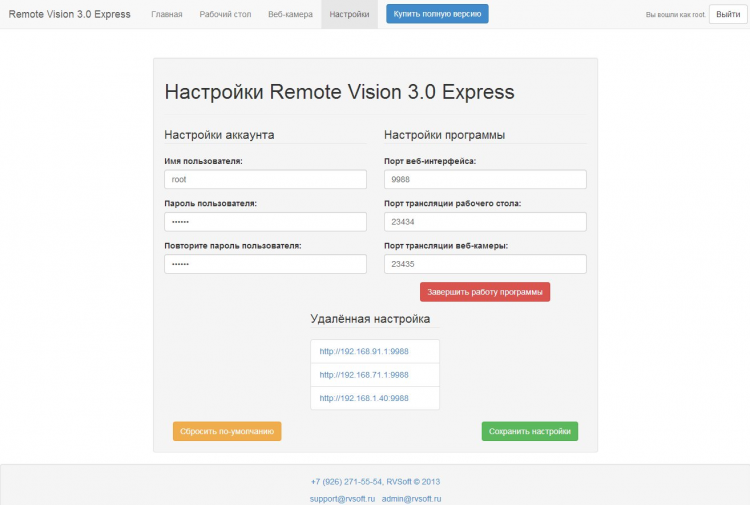Image resolution: width=750 pixels, height=505 pixels.
Task: Click Завершить работу программы button
Action: point(485,292)
